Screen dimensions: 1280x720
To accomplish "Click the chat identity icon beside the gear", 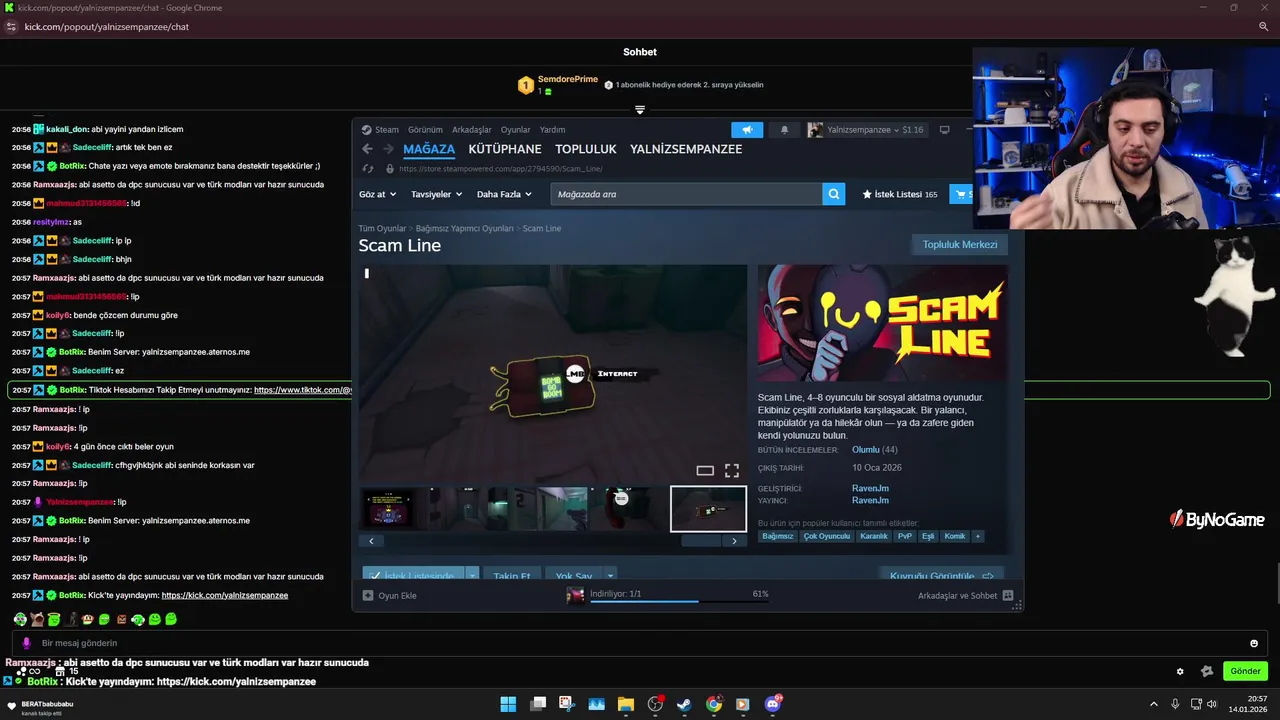I will (1207, 671).
